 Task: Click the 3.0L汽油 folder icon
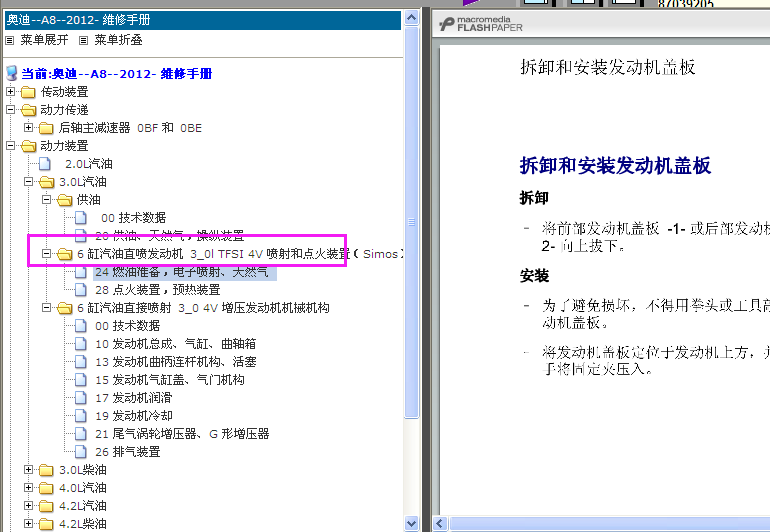pos(47,182)
